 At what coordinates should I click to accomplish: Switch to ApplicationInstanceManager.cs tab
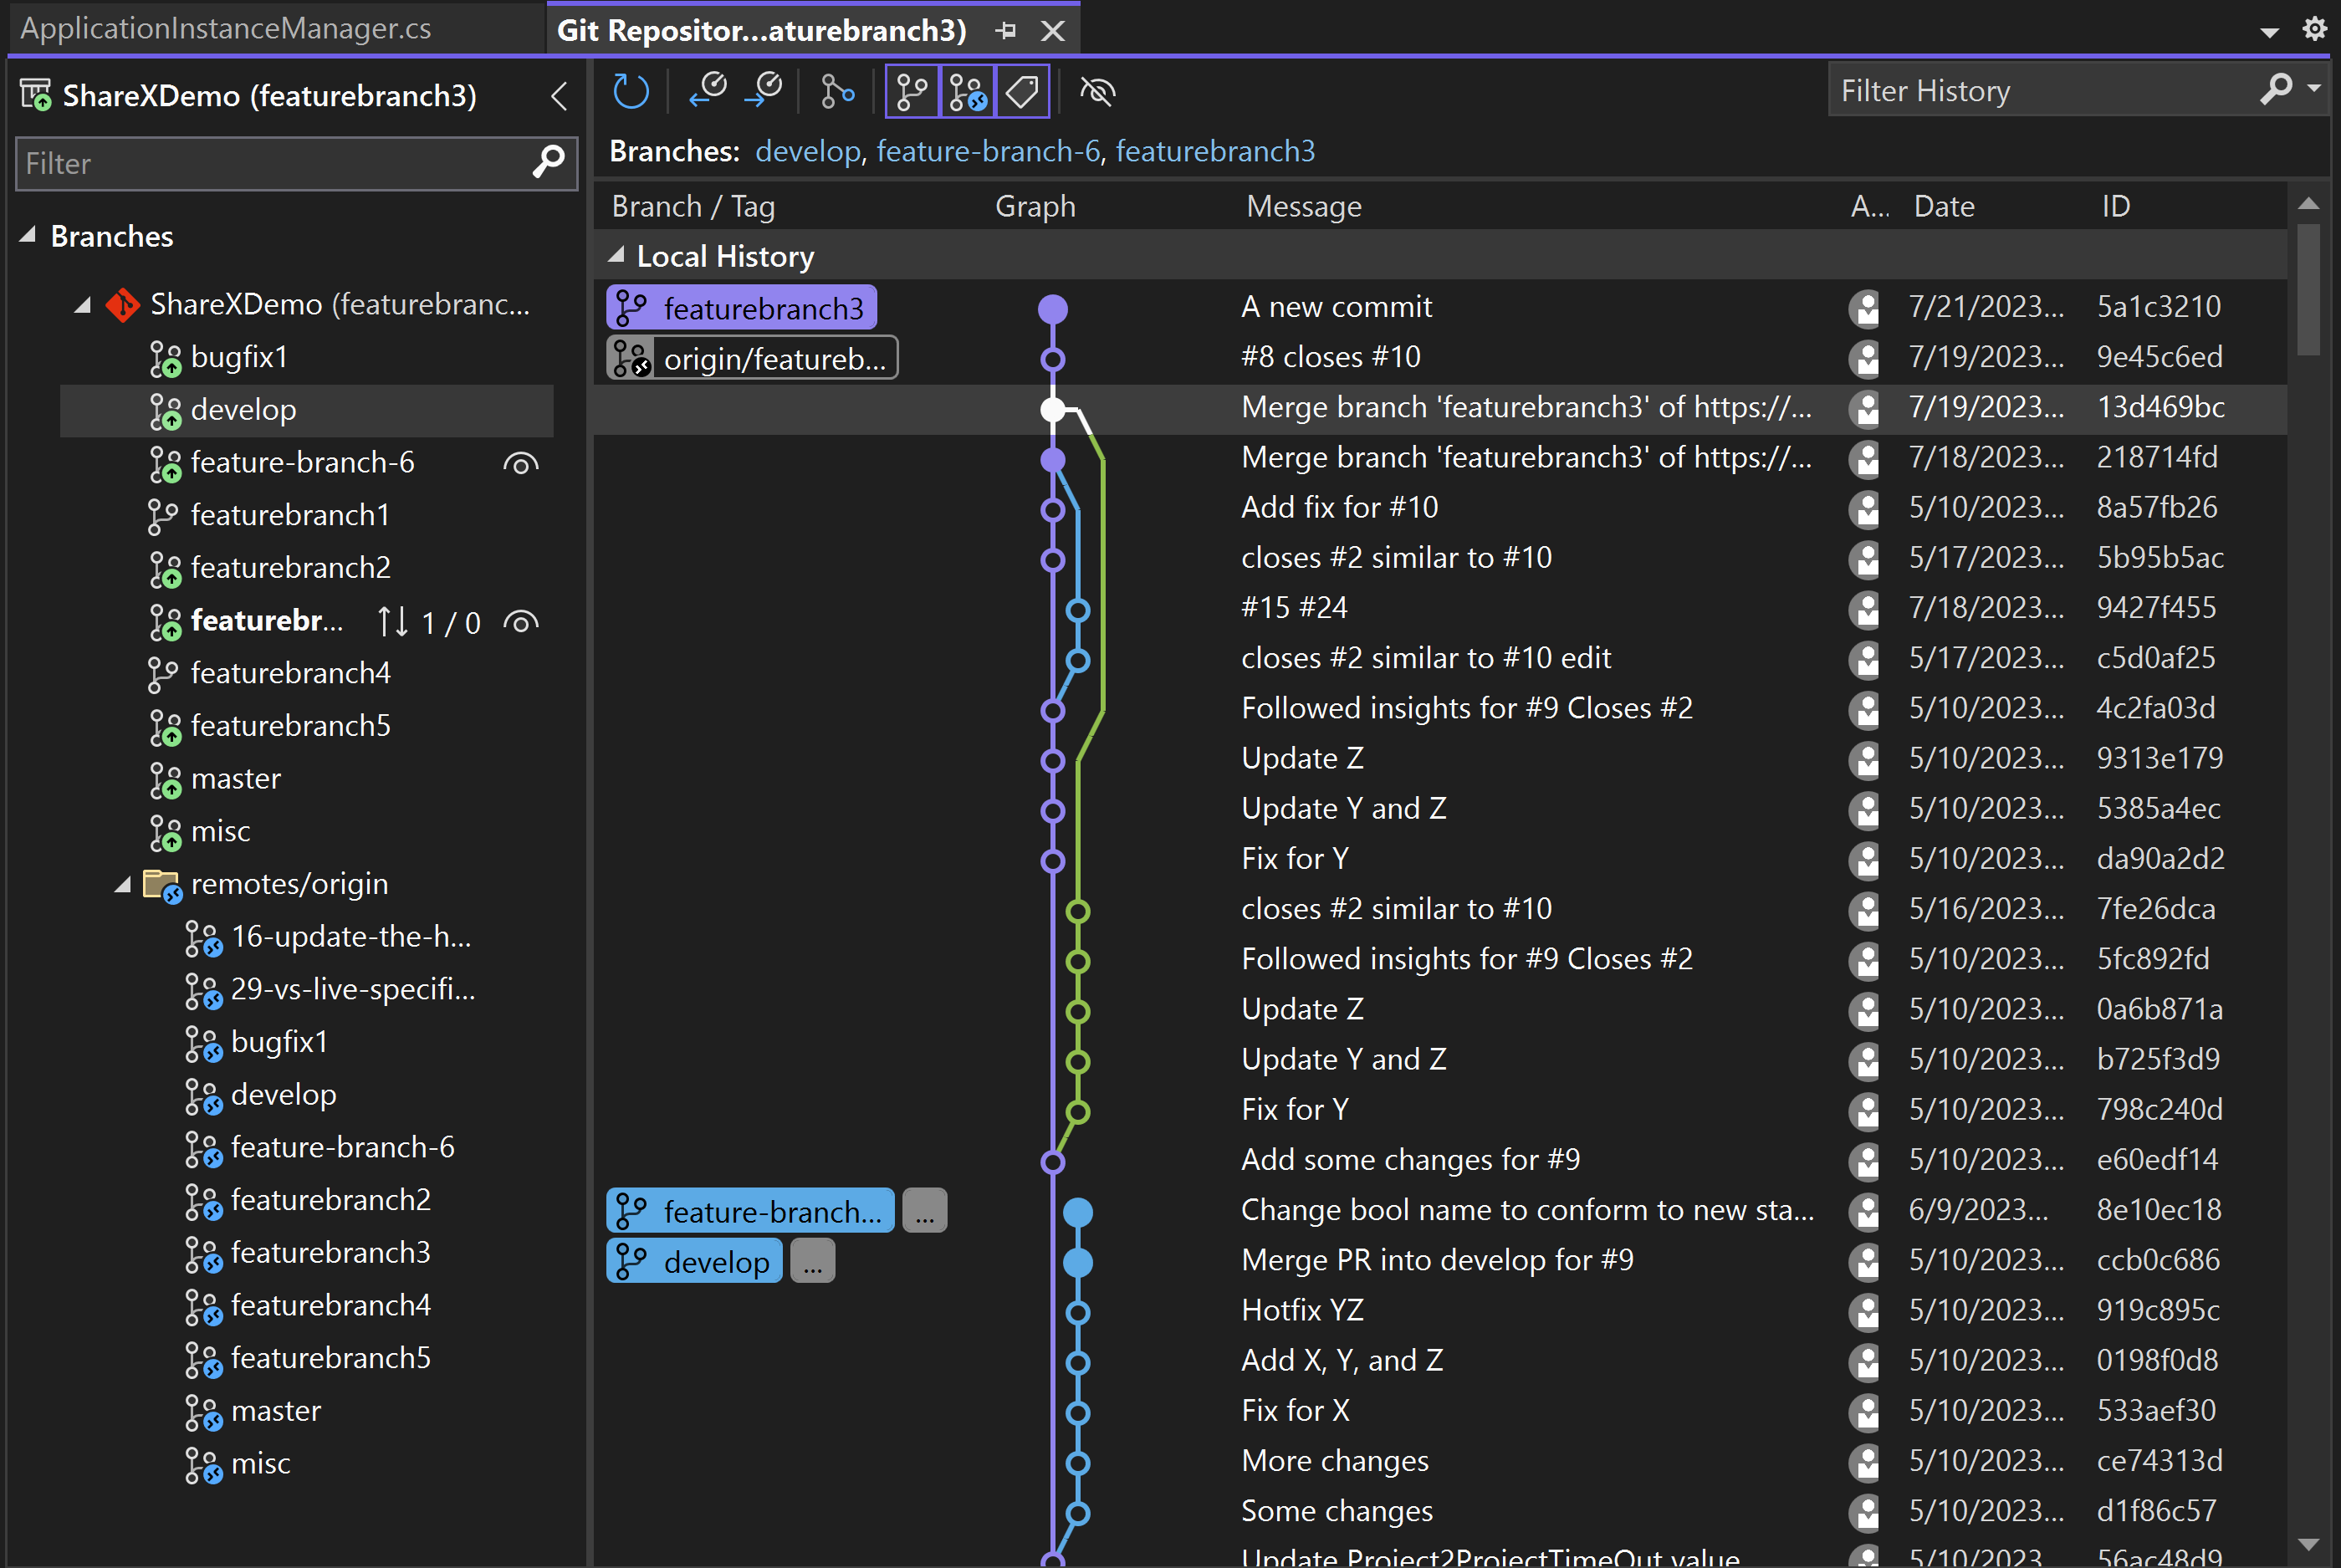coord(226,28)
